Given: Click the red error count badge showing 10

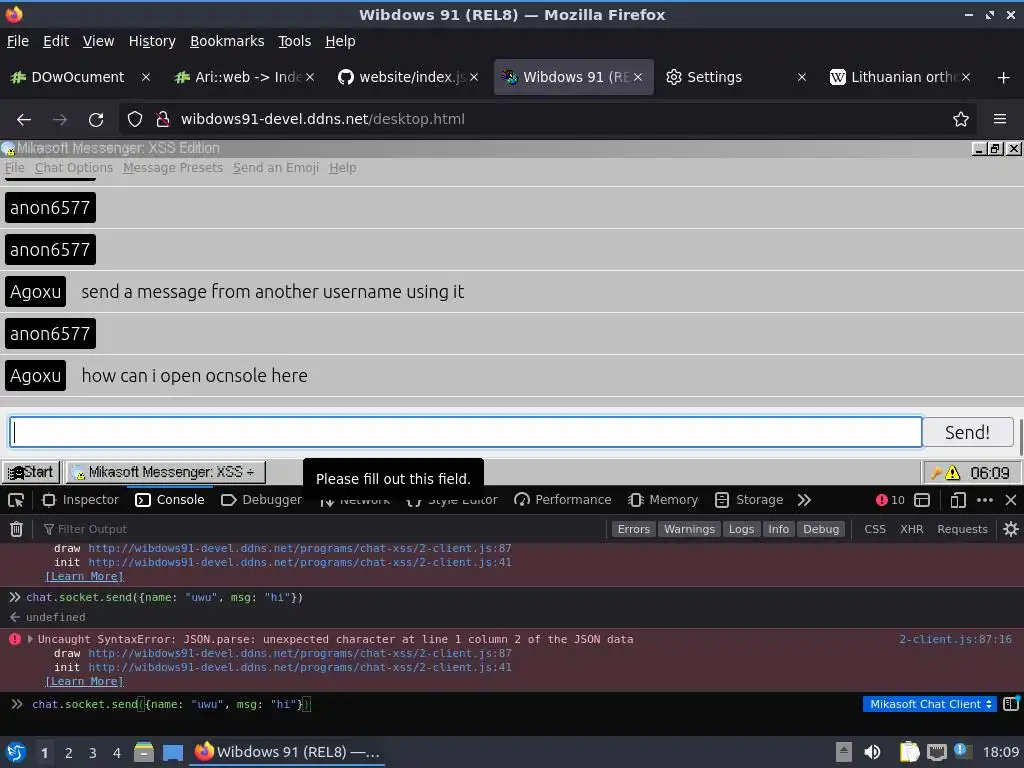Looking at the screenshot, I should 890,500.
